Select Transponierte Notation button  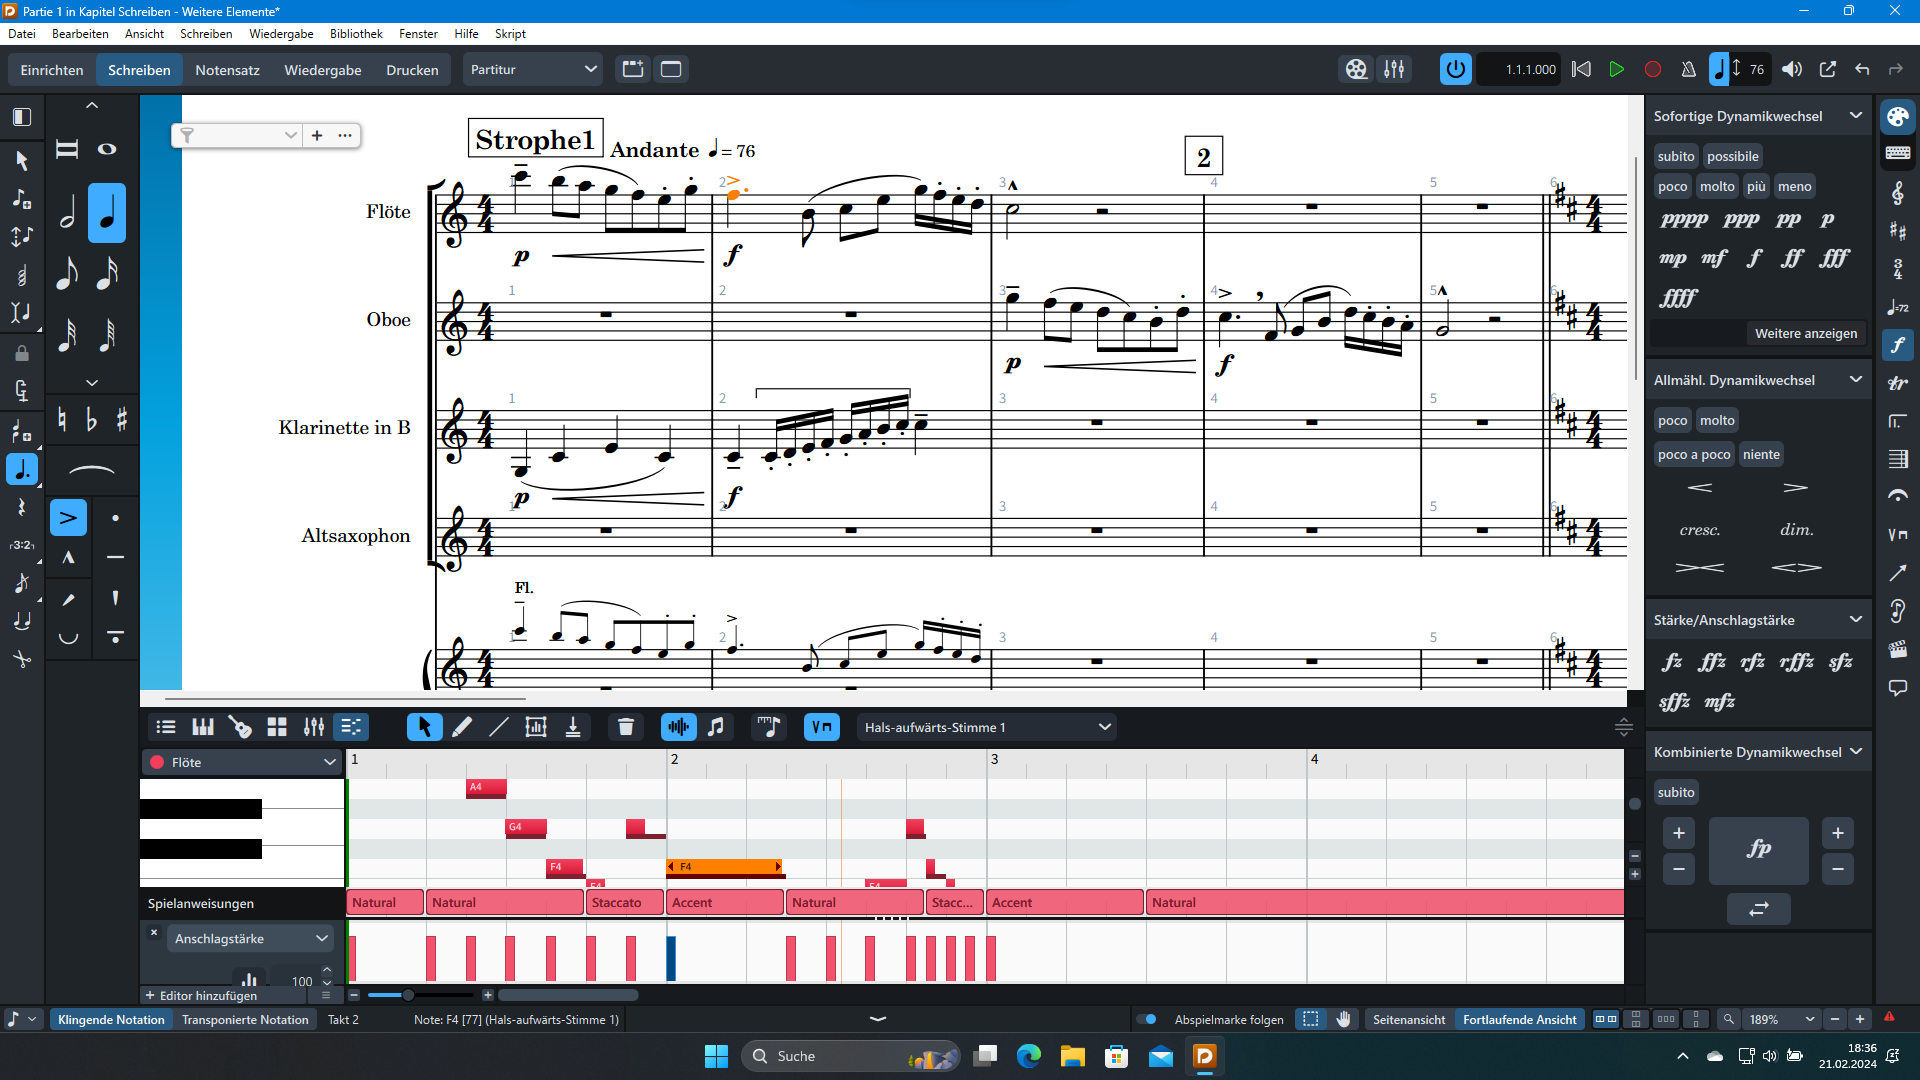[245, 1019]
